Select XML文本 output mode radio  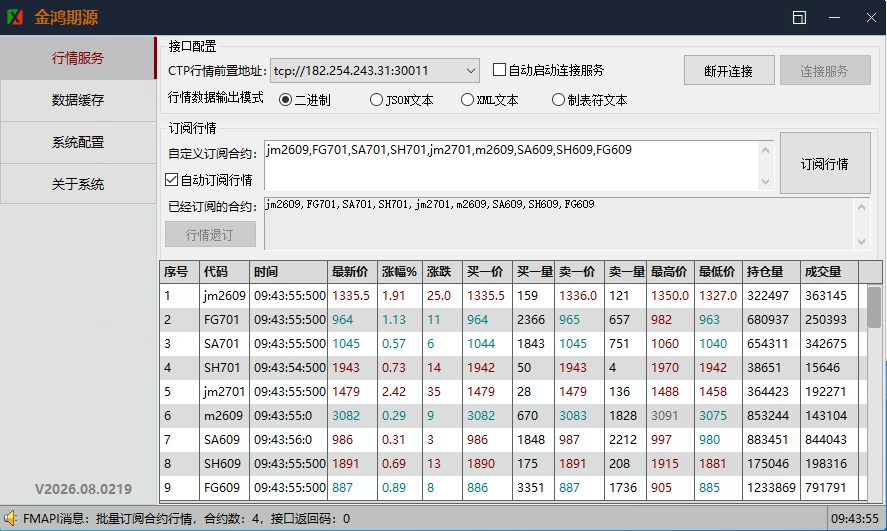467,100
